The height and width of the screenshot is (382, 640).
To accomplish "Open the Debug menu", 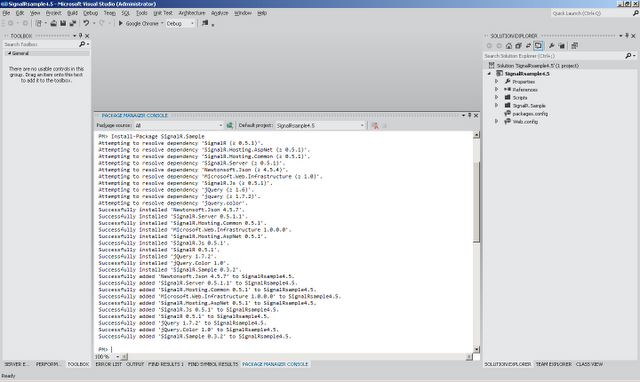I will (x=91, y=13).
